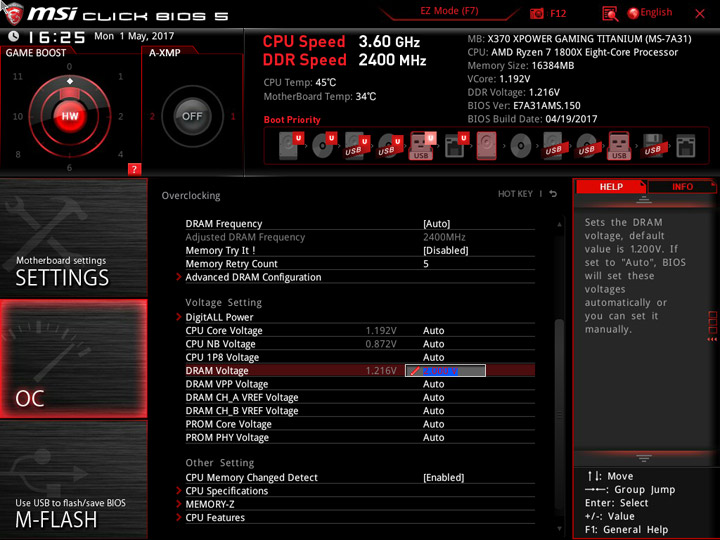
Task: Click the Adjusted DRAM Frequency 2400MHz value
Action: tap(444, 237)
